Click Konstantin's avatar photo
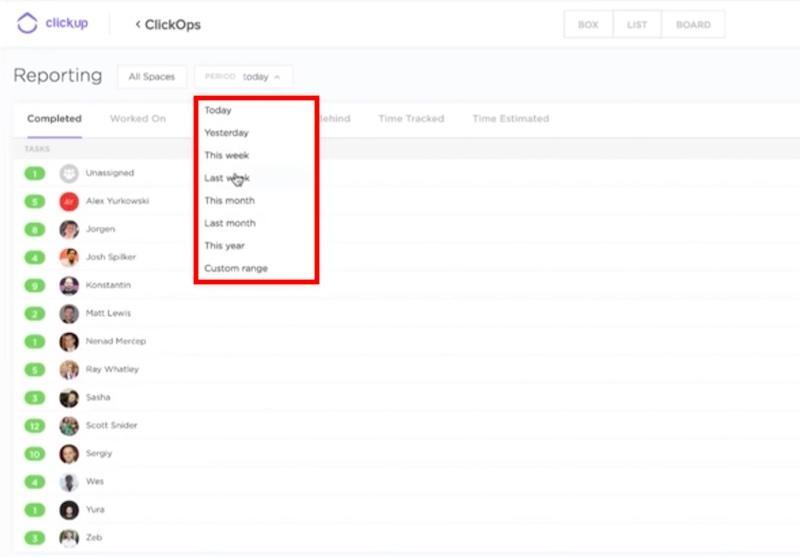 pos(69,286)
